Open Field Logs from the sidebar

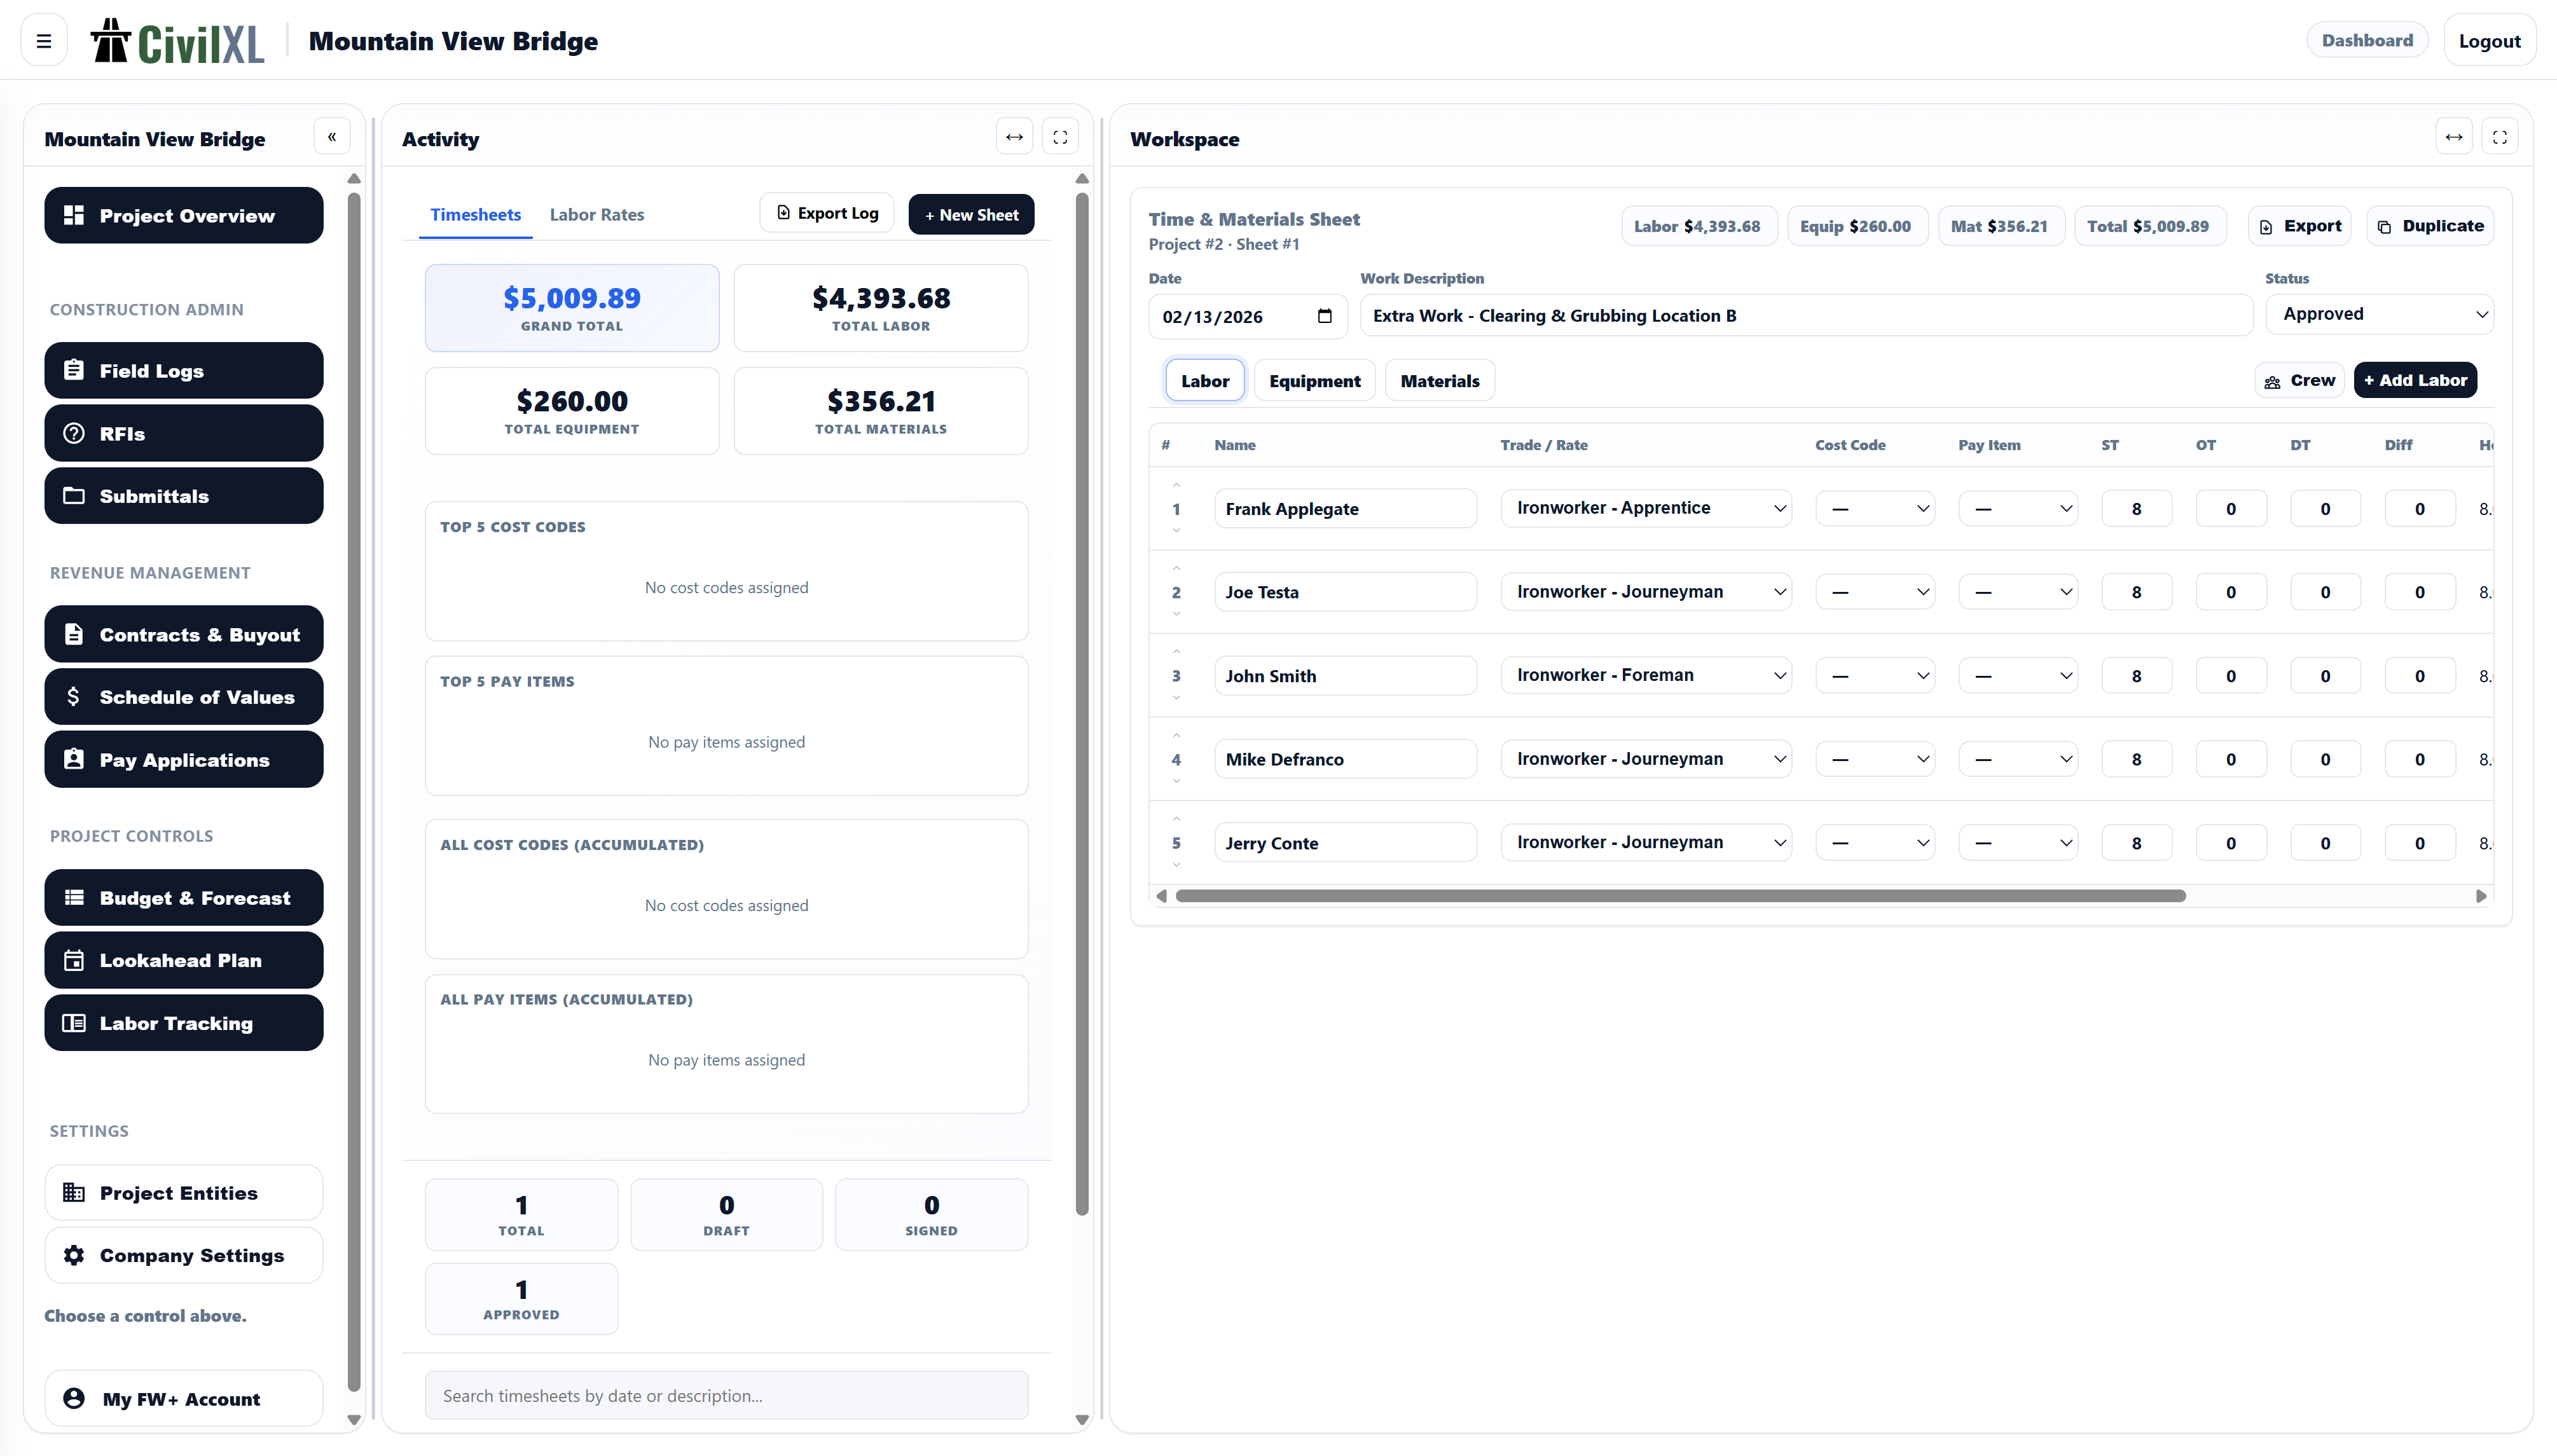183,370
